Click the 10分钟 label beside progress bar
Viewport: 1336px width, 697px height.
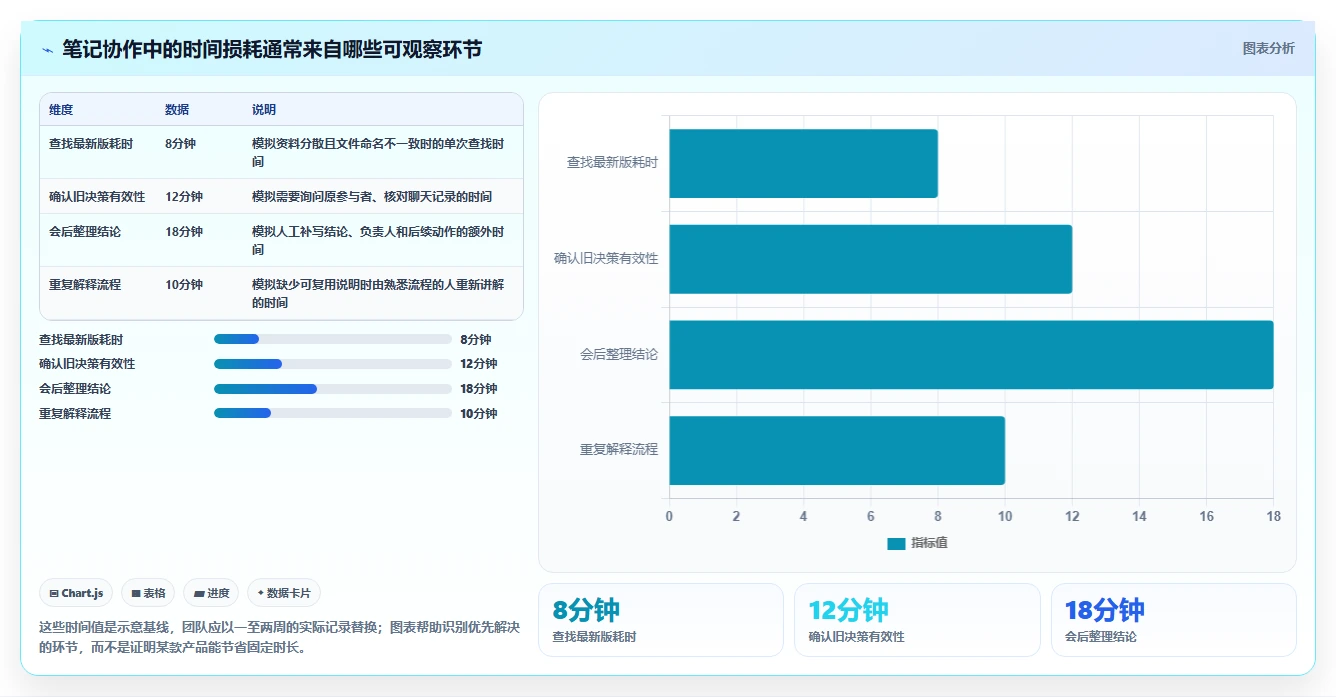[x=479, y=414]
